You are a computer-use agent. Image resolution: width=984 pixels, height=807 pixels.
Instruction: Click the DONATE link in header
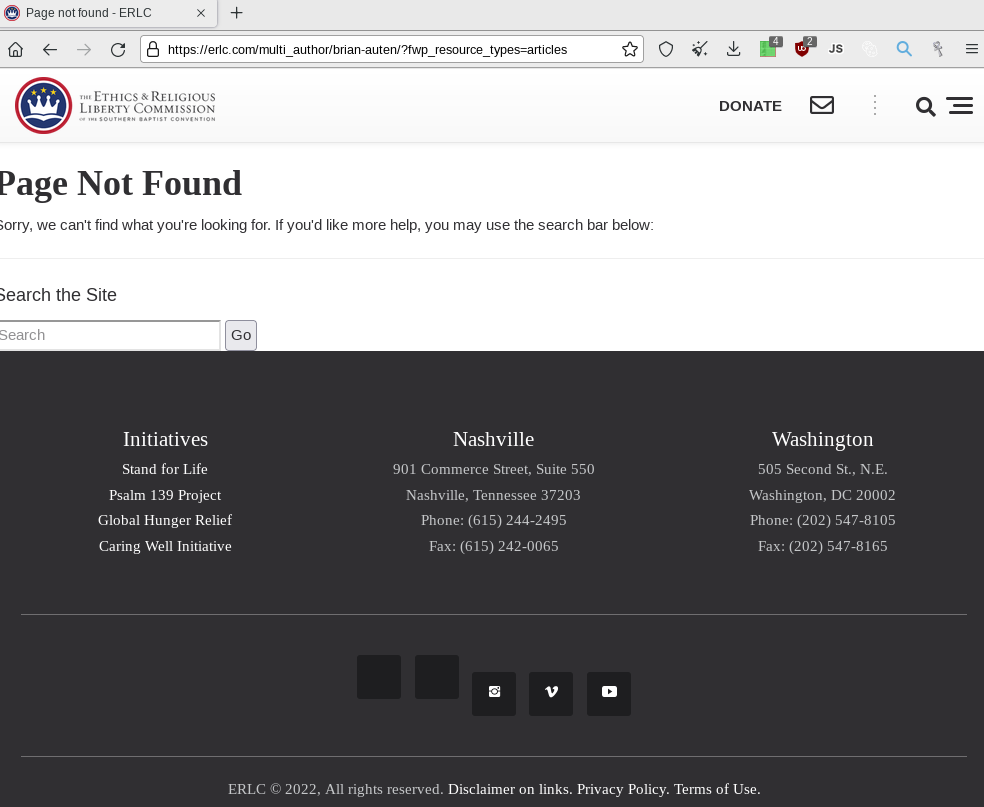[750, 106]
